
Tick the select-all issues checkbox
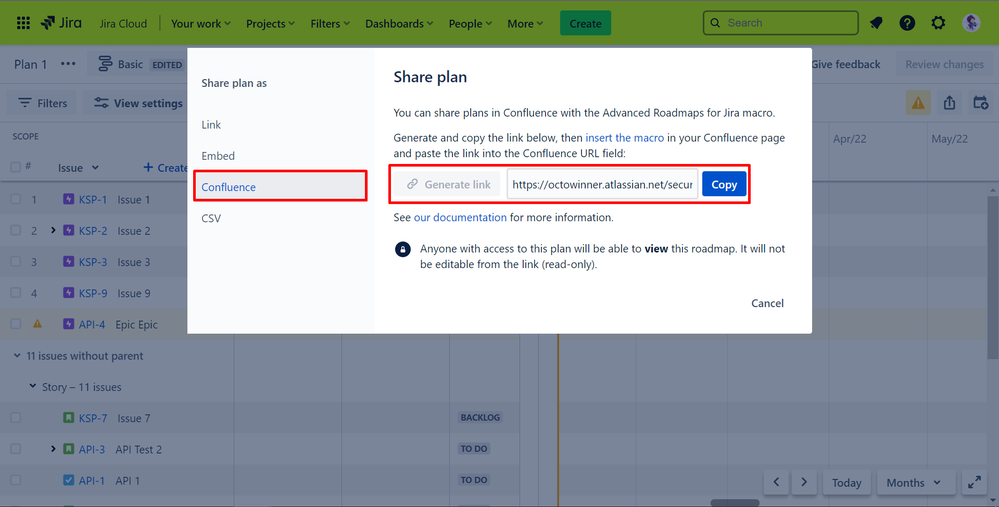pyautogui.click(x=15, y=167)
